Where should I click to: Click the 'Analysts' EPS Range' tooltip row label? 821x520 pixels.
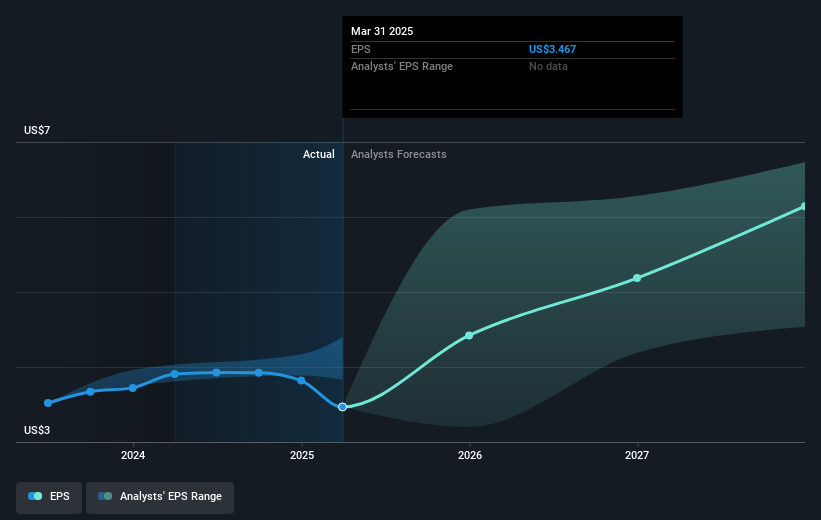point(402,67)
